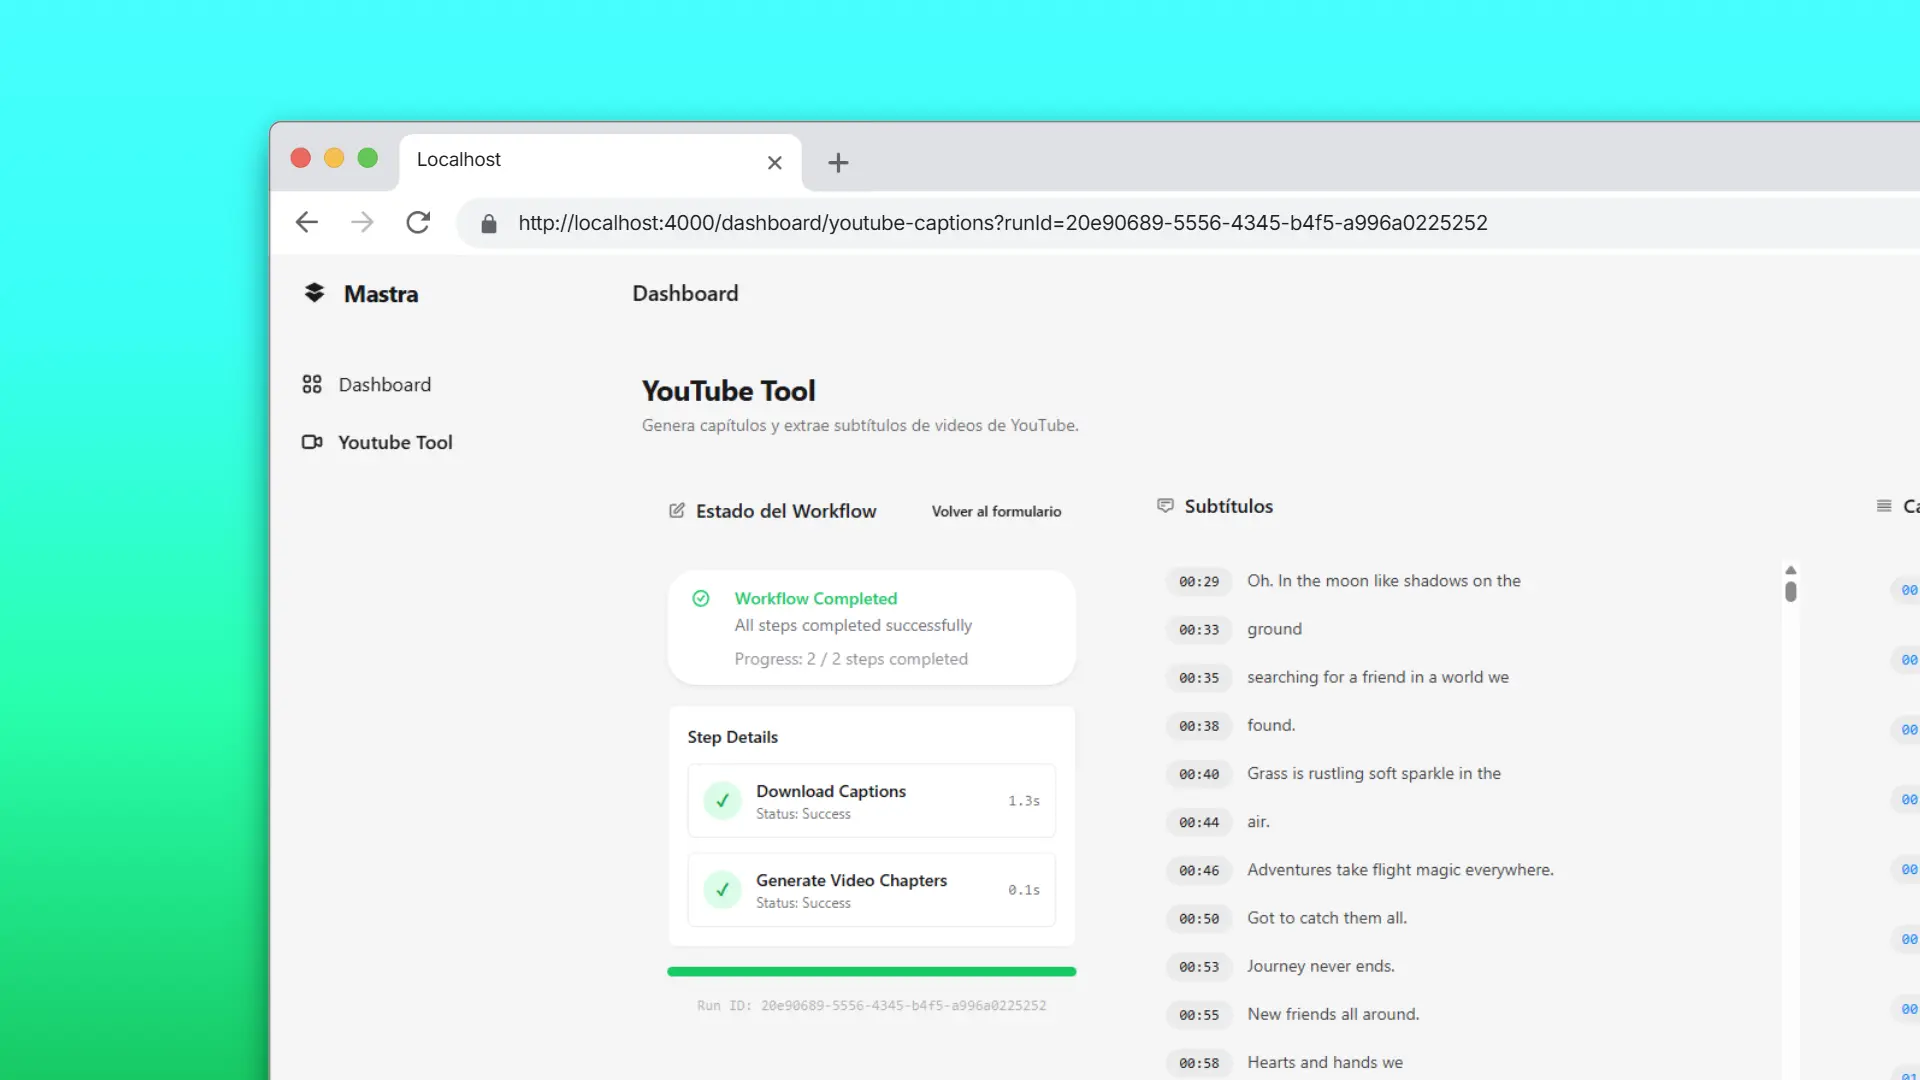Click the Download Captions success checkmark
The height and width of the screenshot is (1080, 1920).
click(x=722, y=800)
